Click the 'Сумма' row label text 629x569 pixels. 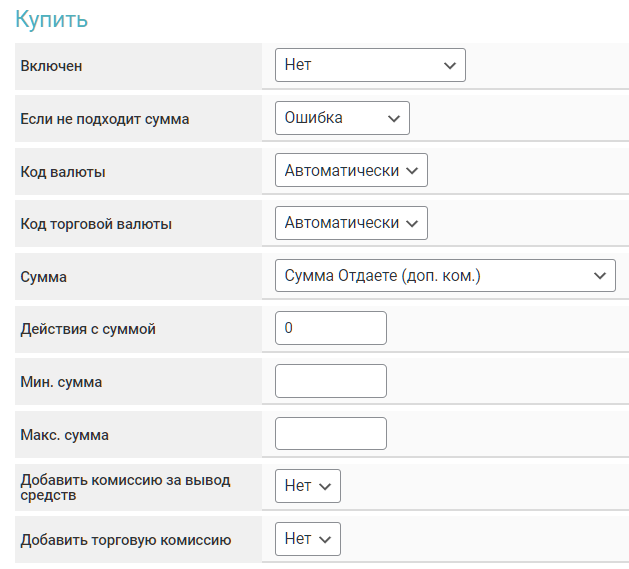coord(44,277)
